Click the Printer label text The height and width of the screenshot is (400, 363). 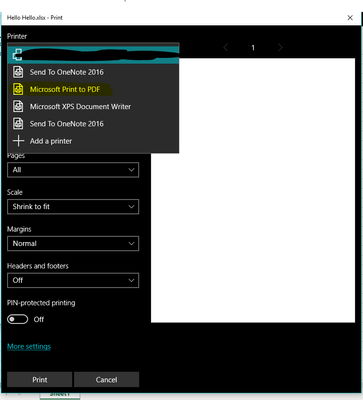tap(17, 36)
